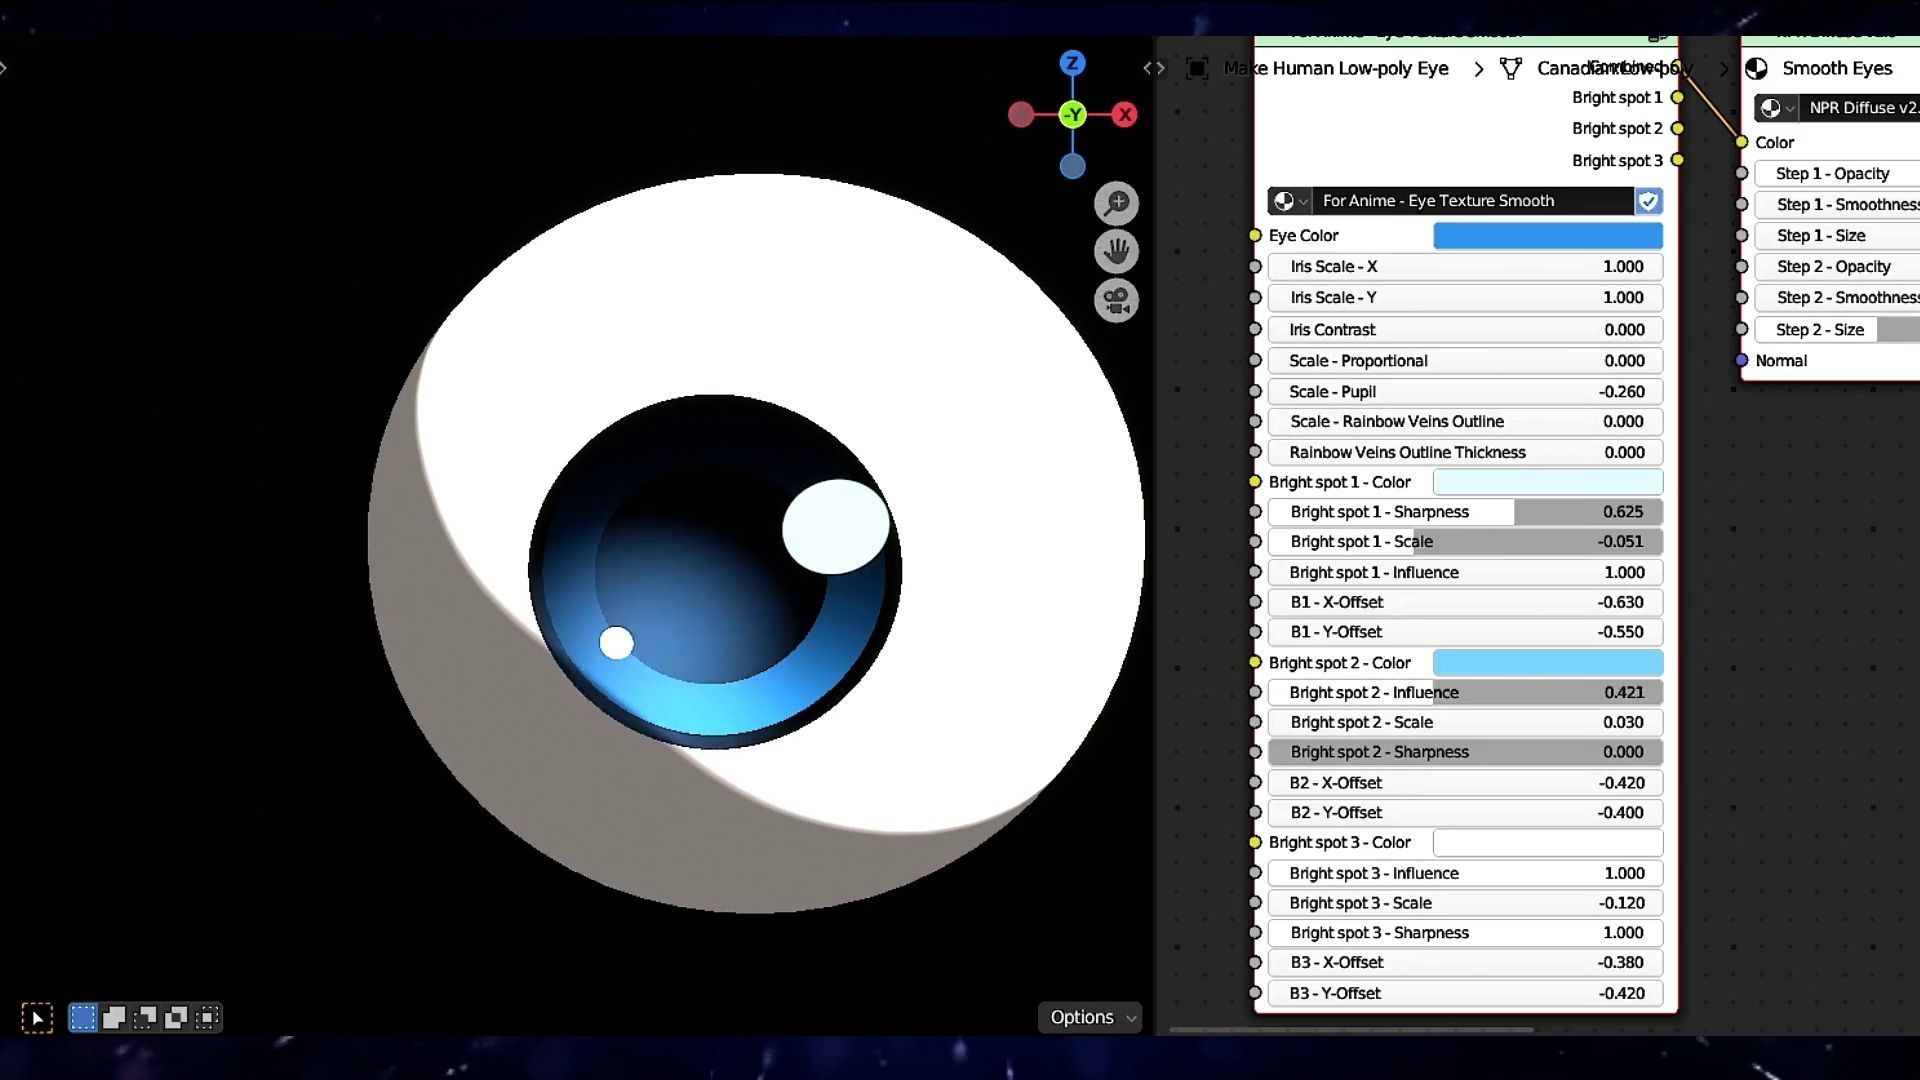Click Make Human Low-poly Eye breadcrumb

click(x=1336, y=68)
